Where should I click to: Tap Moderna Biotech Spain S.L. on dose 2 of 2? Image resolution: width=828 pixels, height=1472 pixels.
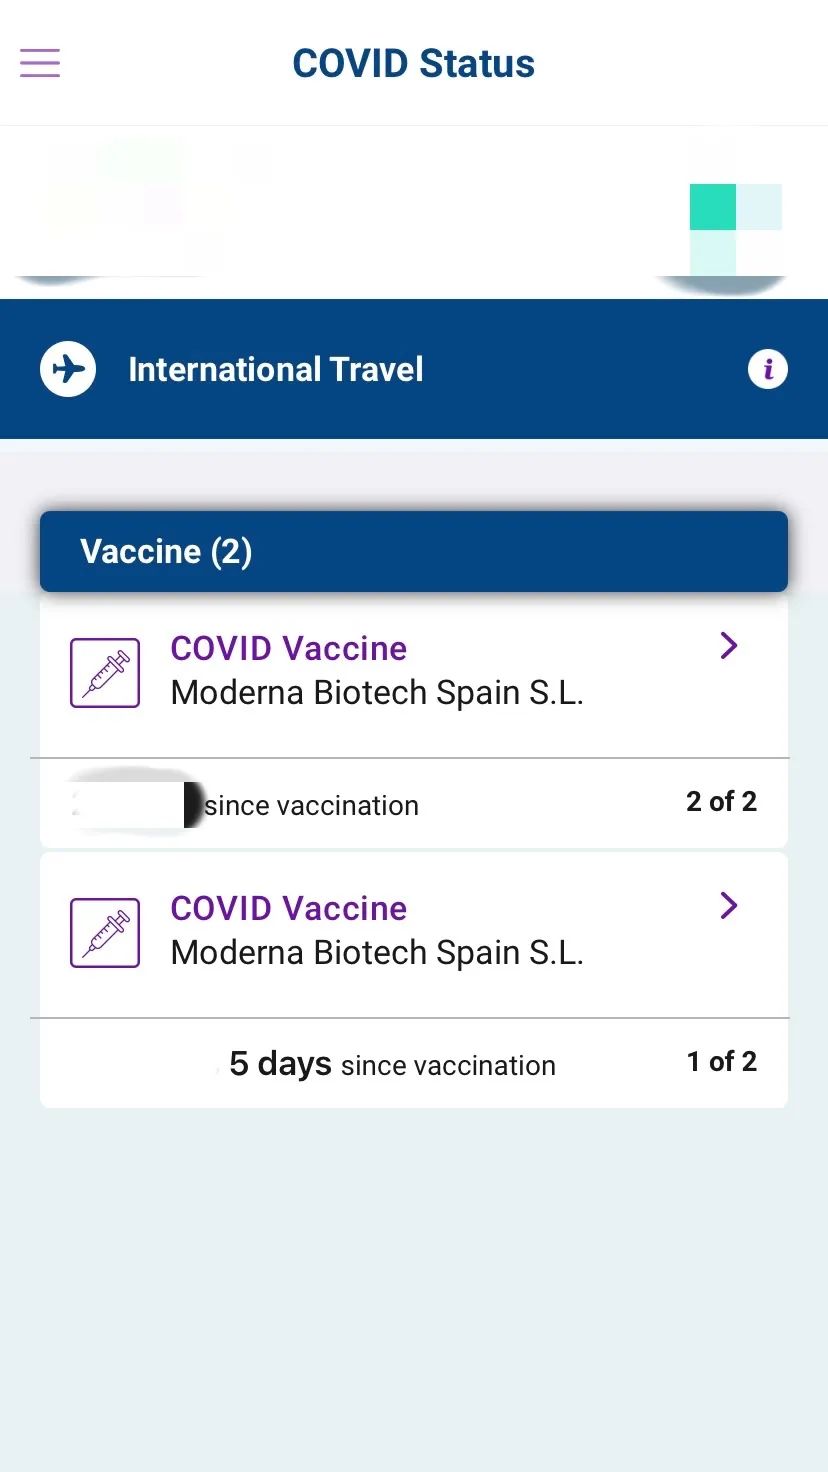(377, 693)
